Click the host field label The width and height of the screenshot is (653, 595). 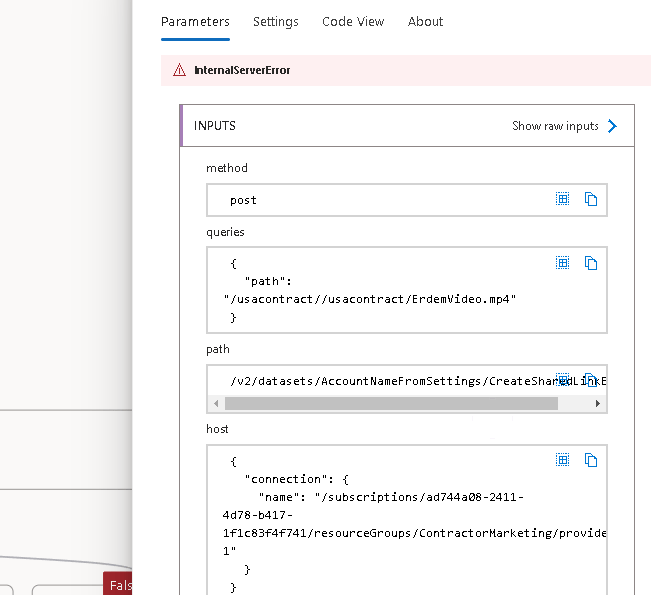217,429
